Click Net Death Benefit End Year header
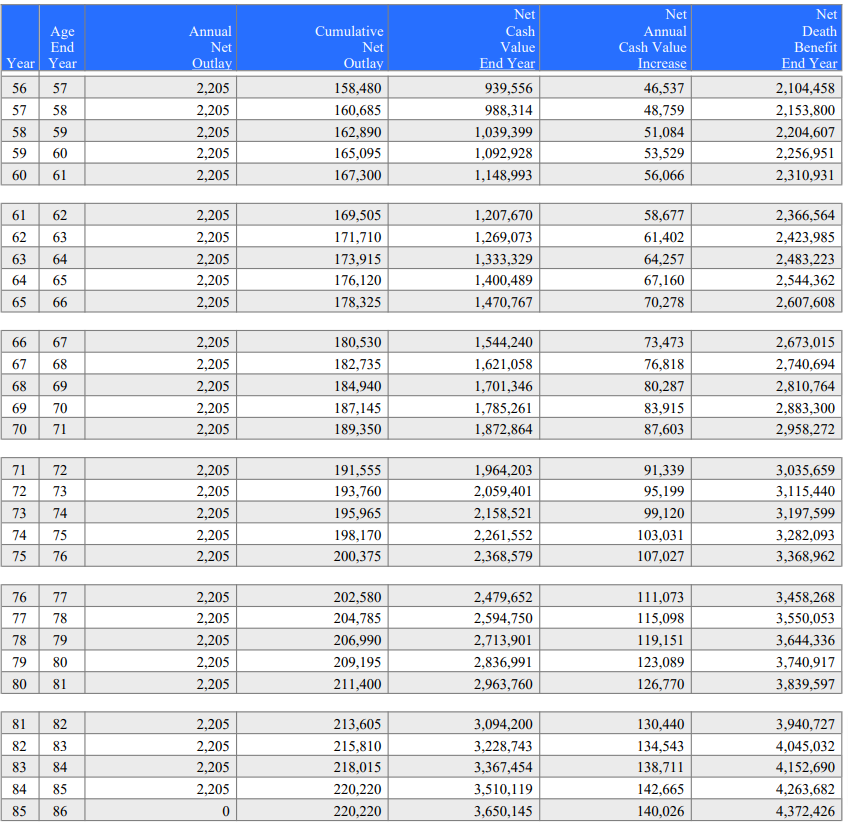 (x=810, y=39)
